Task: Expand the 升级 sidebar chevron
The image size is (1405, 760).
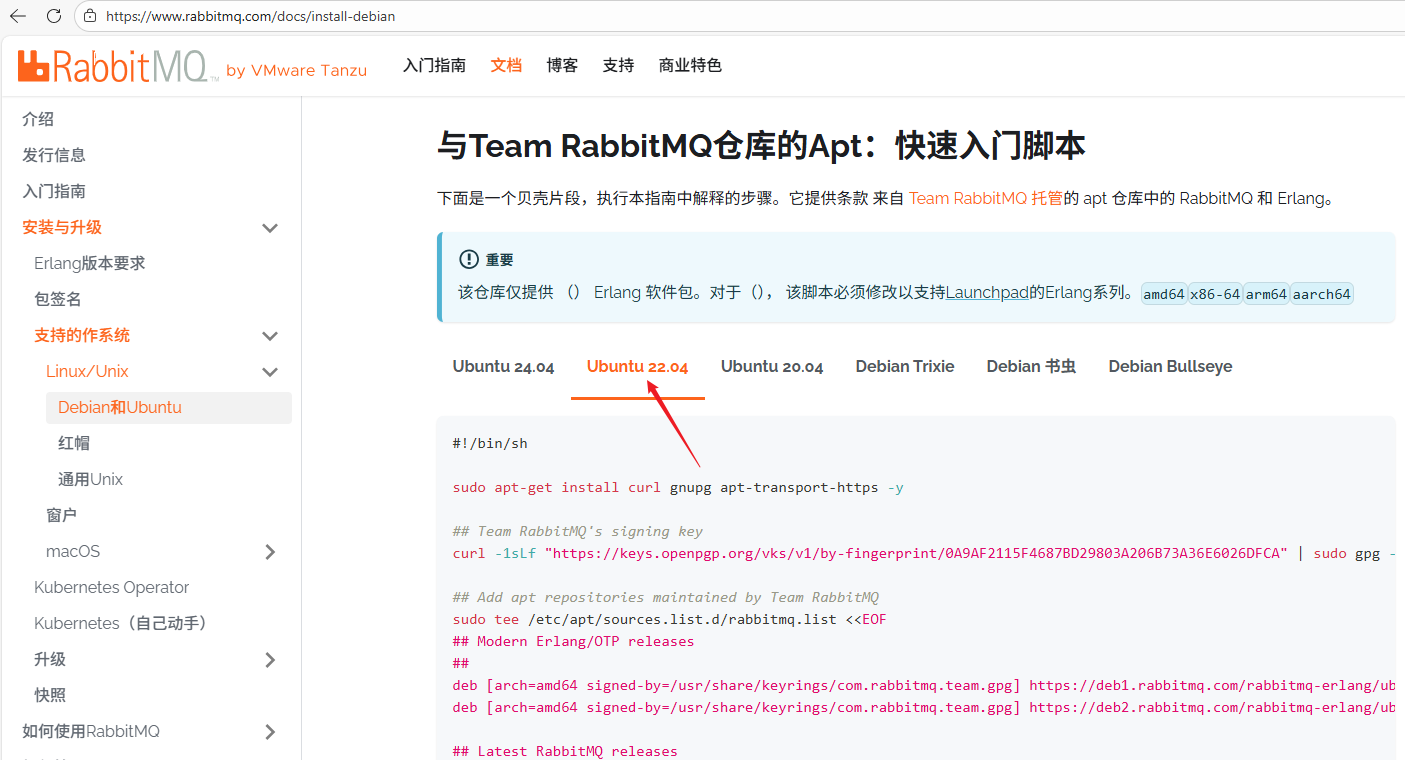Action: 270,660
